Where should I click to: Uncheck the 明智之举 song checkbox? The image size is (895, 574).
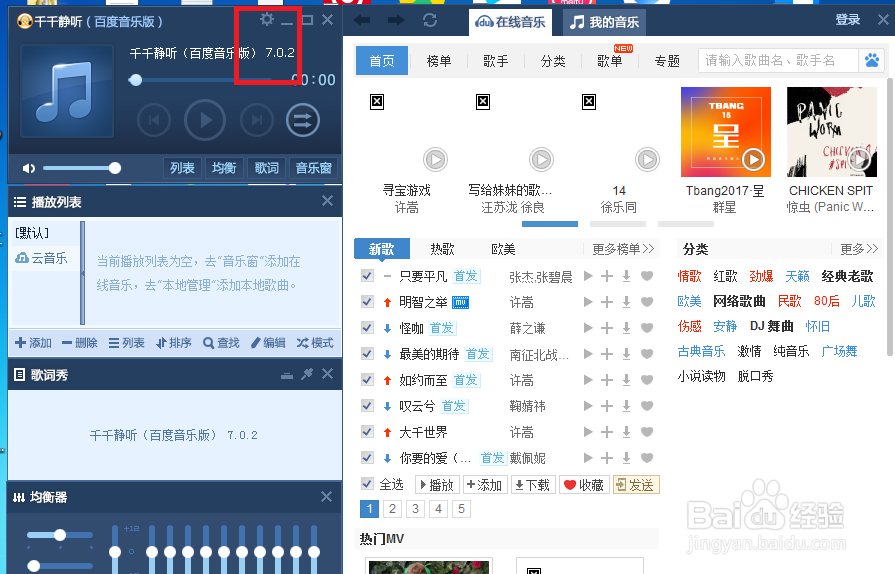(x=367, y=301)
